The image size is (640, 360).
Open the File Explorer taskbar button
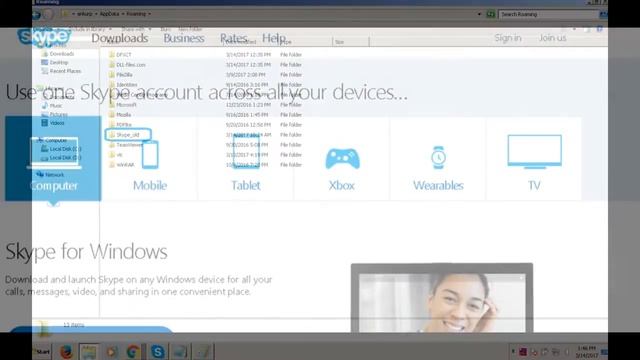(x=89, y=351)
